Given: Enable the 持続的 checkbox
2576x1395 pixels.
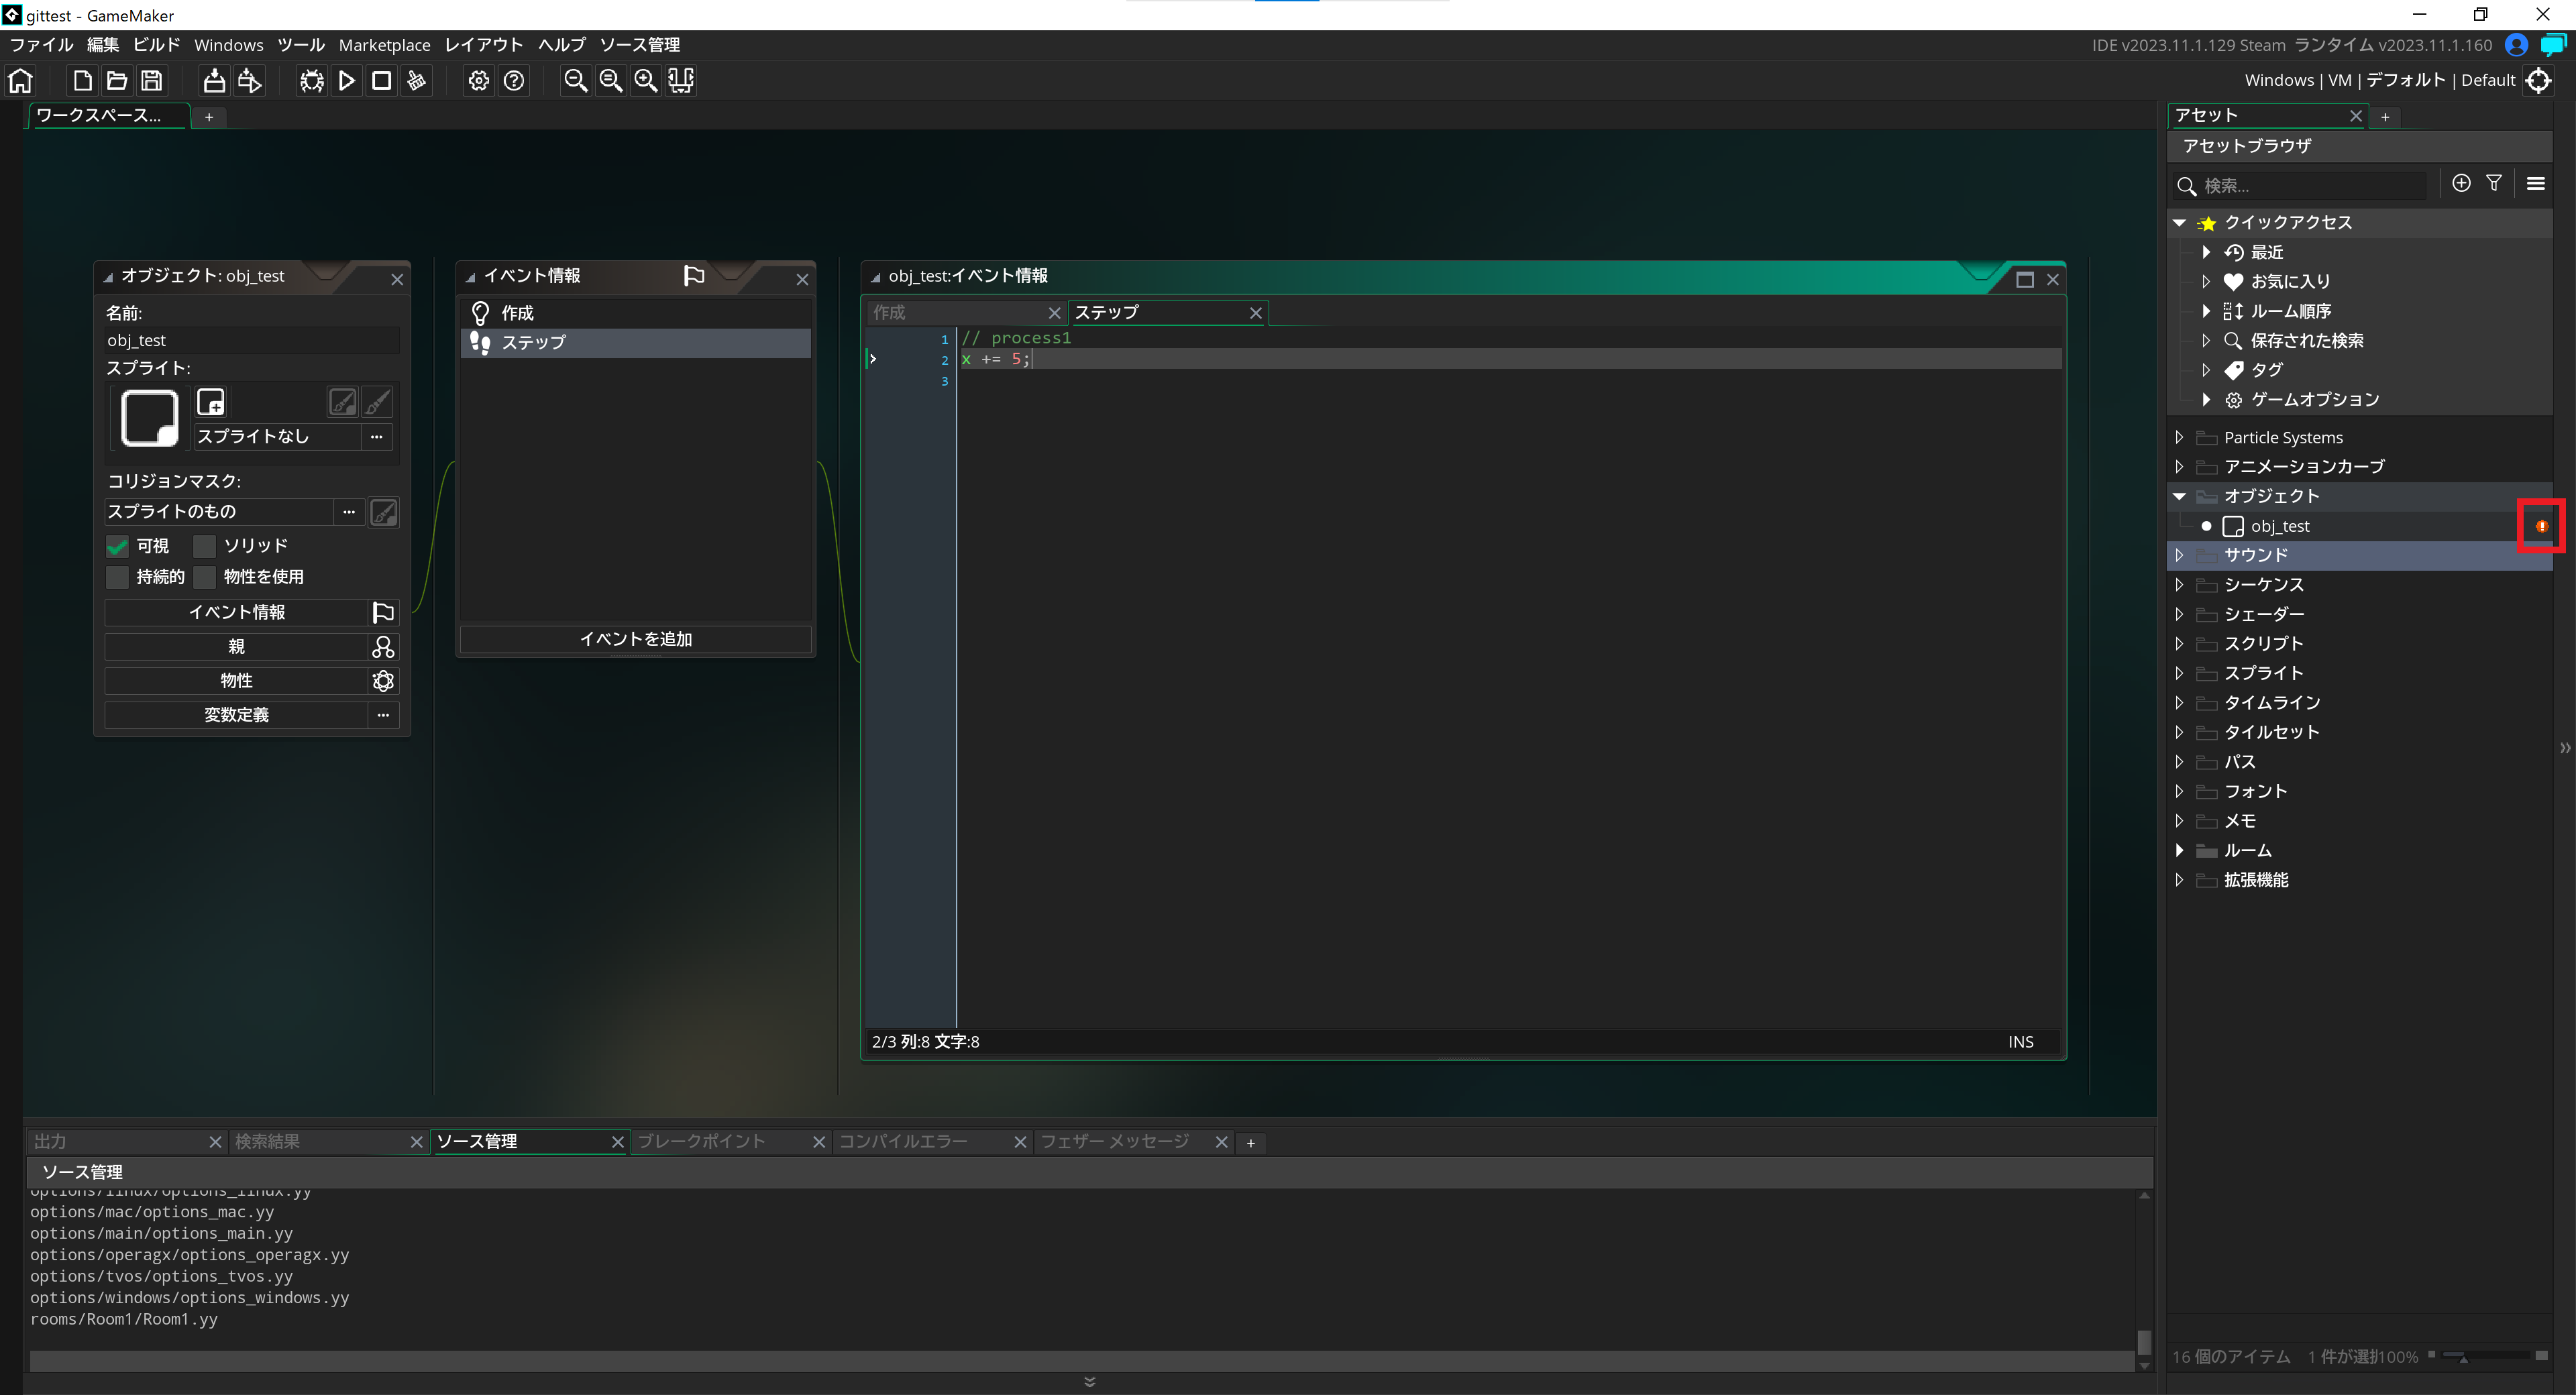Looking at the screenshot, I should click(118, 577).
